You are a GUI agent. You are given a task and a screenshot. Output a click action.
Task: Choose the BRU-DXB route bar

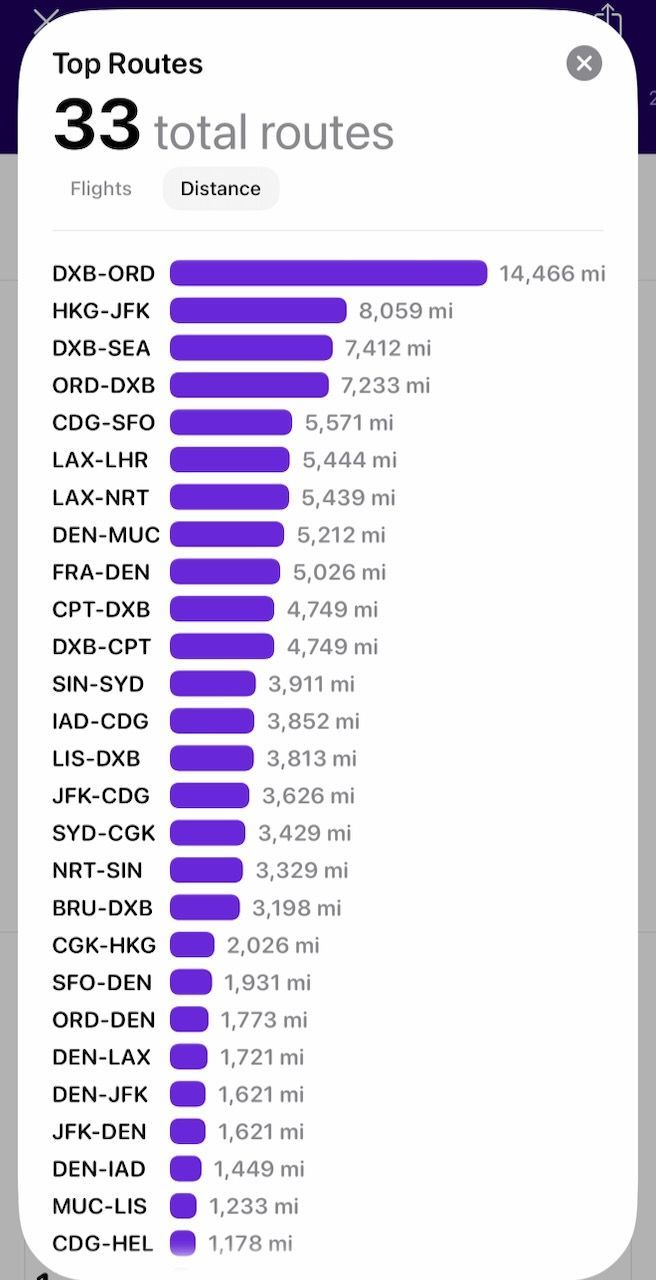coord(205,908)
